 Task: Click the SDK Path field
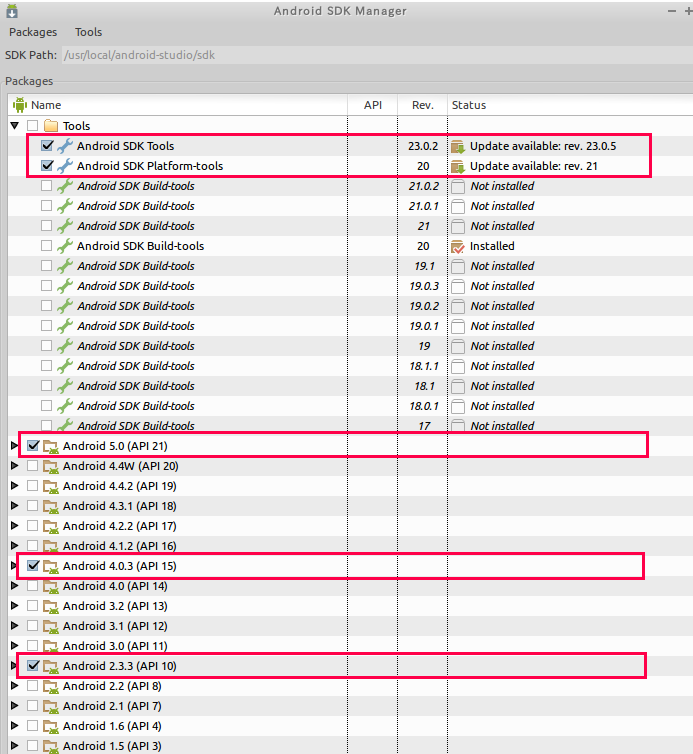point(378,55)
